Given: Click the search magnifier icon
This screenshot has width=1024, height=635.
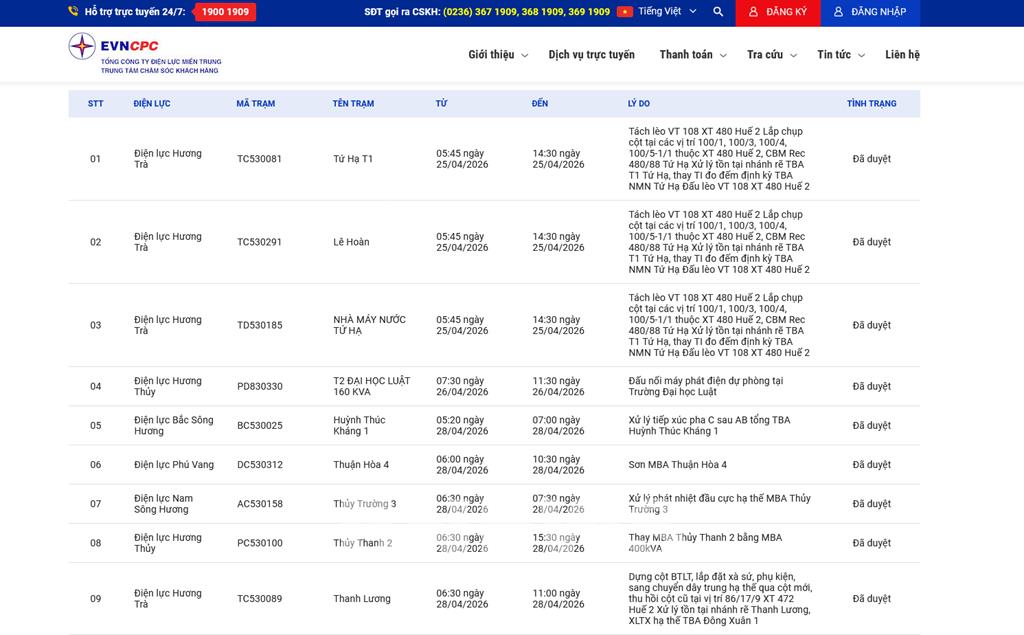Looking at the screenshot, I should tap(718, 12).
